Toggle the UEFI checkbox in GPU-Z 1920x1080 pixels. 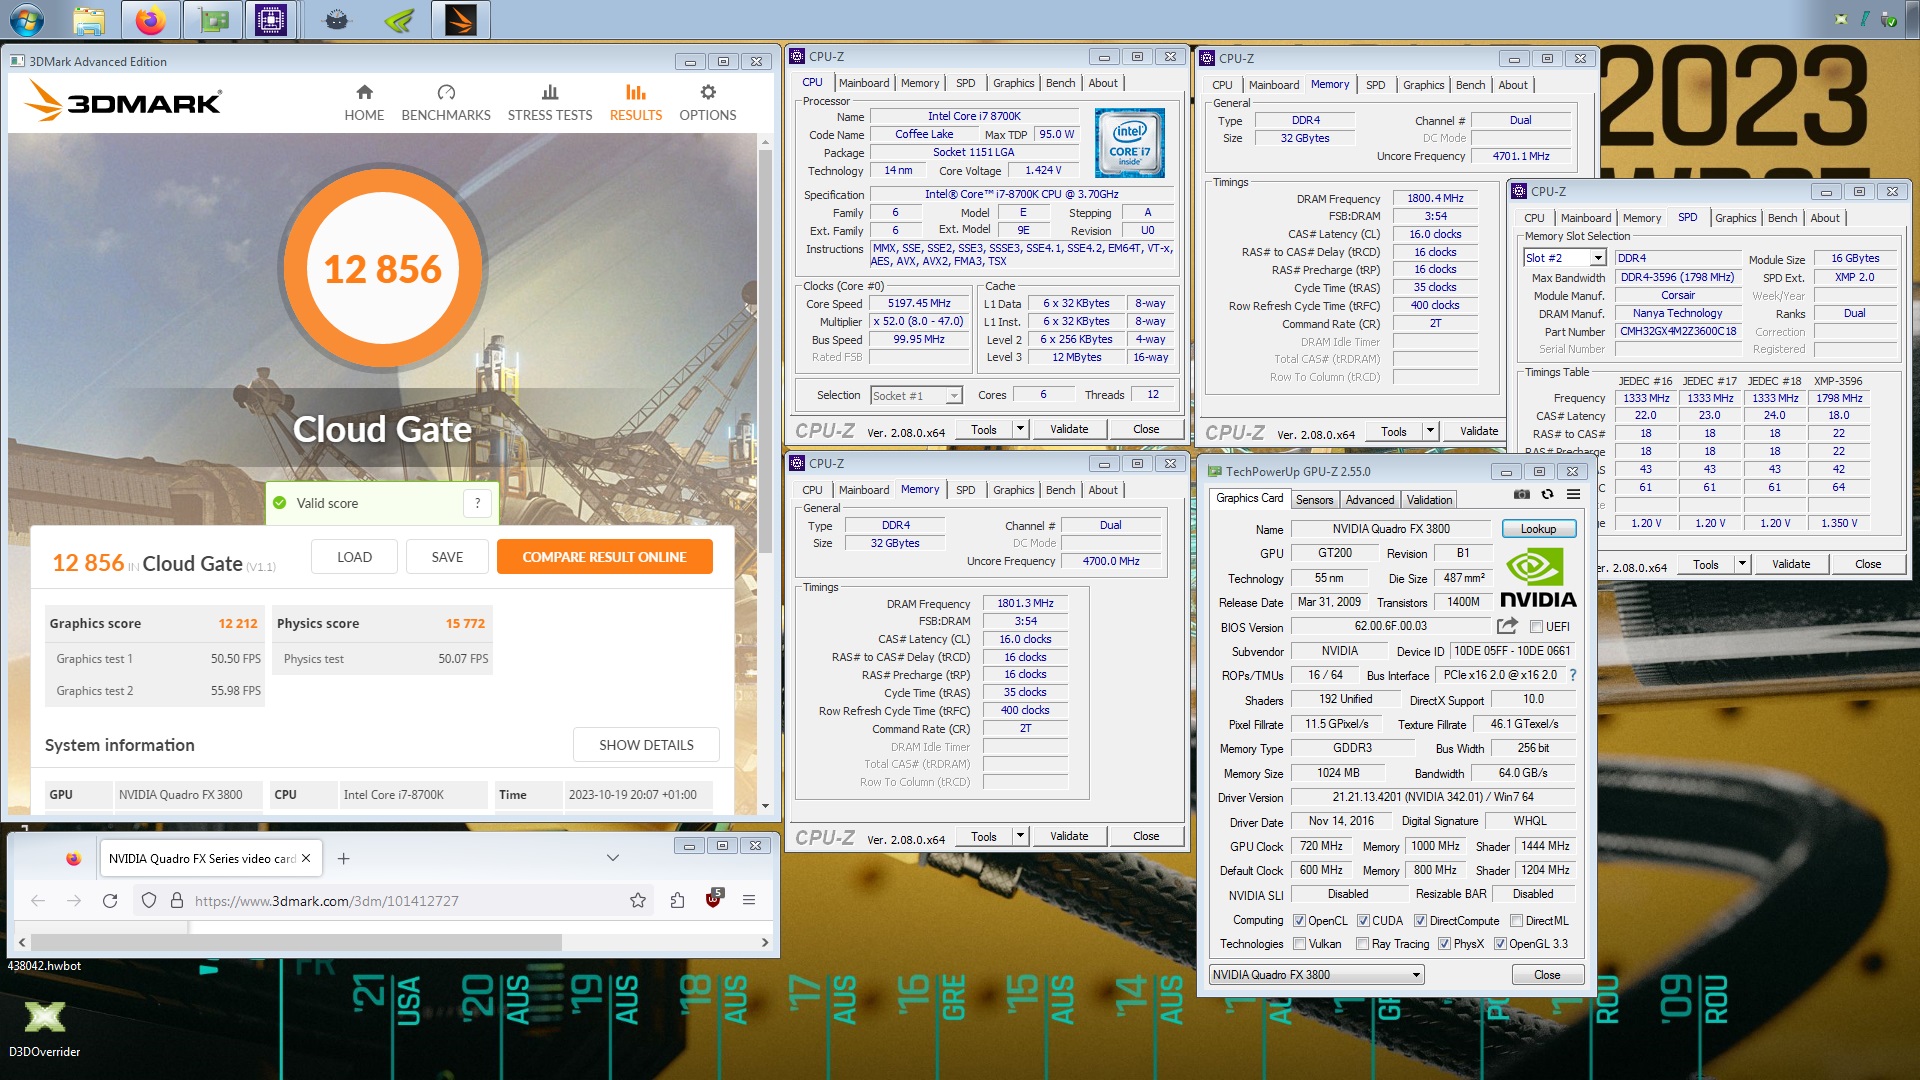click(x=1536, y=627)
